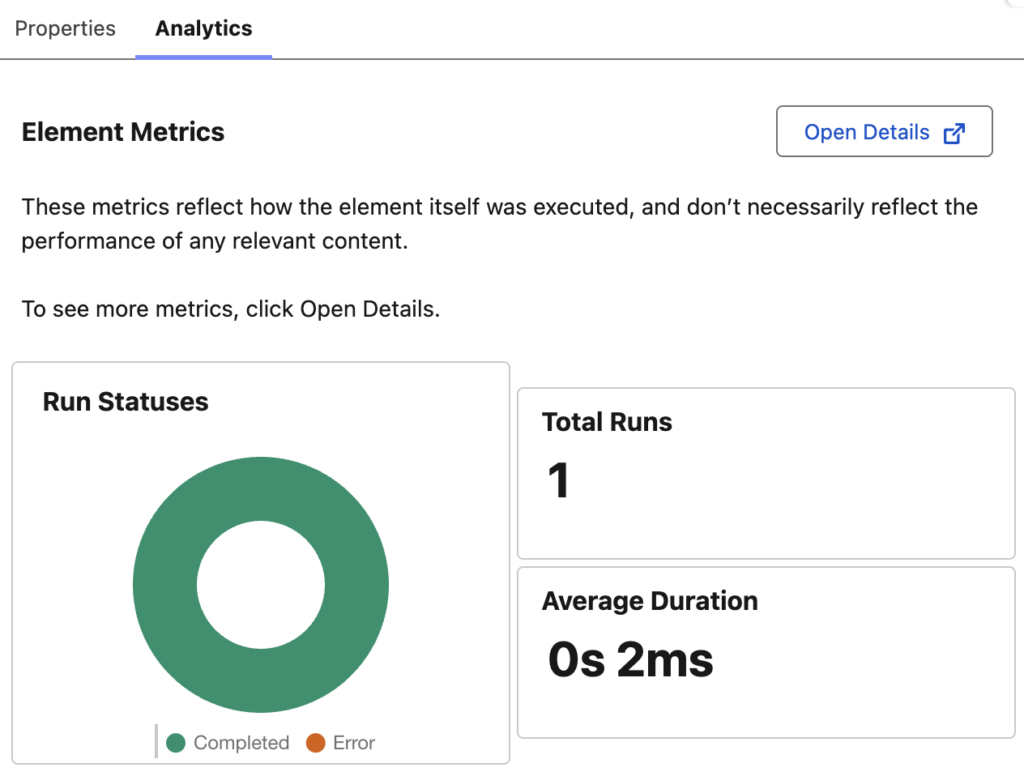Click the 'To see more metrics' hint text
This screenshot has height=776, width=1024.
(230, 309)
